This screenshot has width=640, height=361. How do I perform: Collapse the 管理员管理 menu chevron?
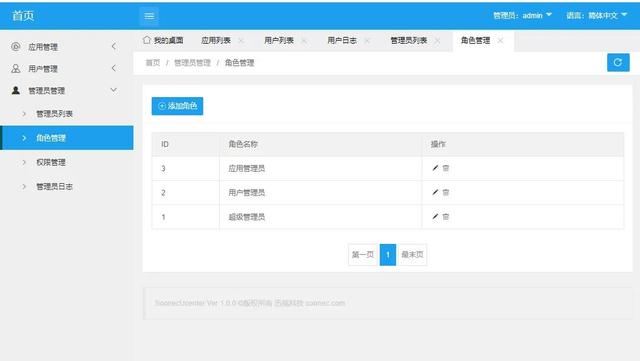[x=114, y=90]
